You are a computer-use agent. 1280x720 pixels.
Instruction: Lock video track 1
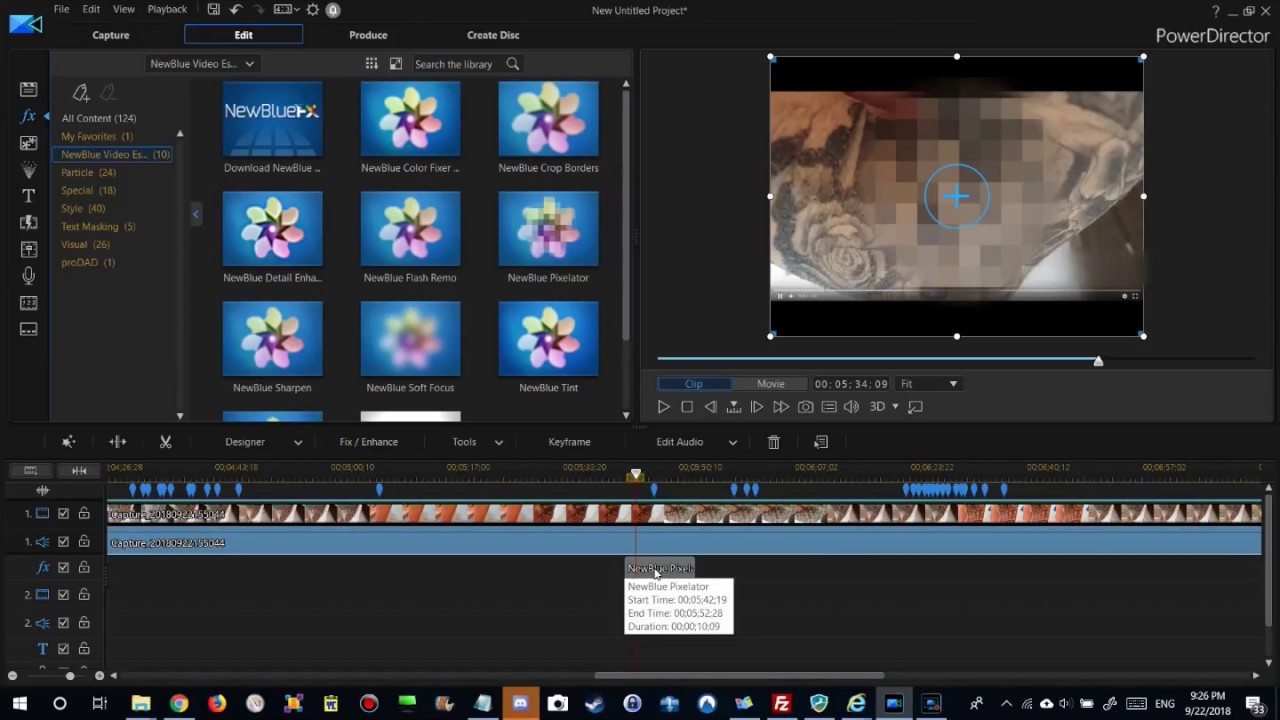pyautogui.click(x=84, y=514)
